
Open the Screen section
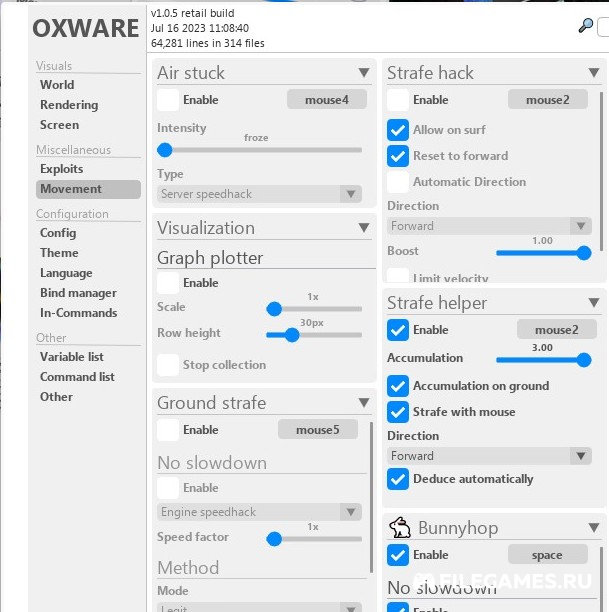tap(59, 125)
